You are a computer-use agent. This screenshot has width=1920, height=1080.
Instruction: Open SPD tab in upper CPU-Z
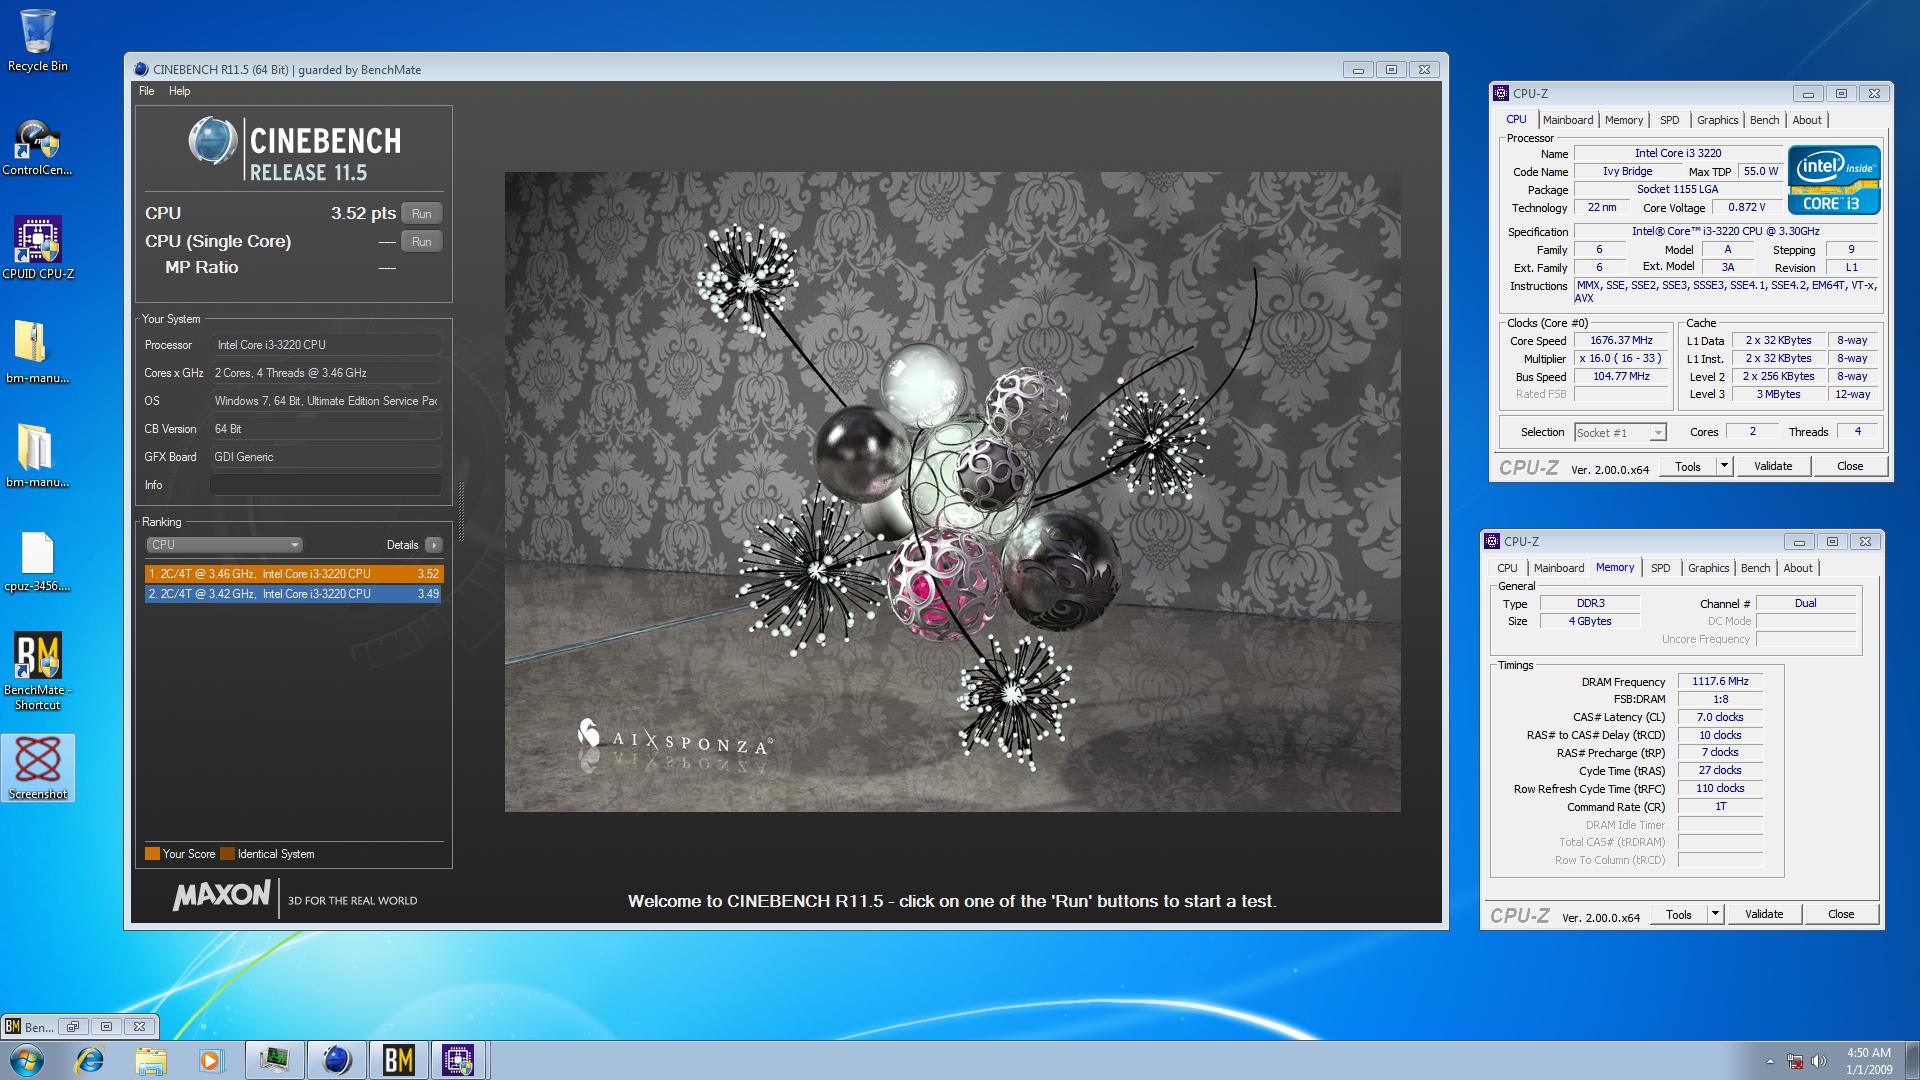click(x=1669, y=120)
